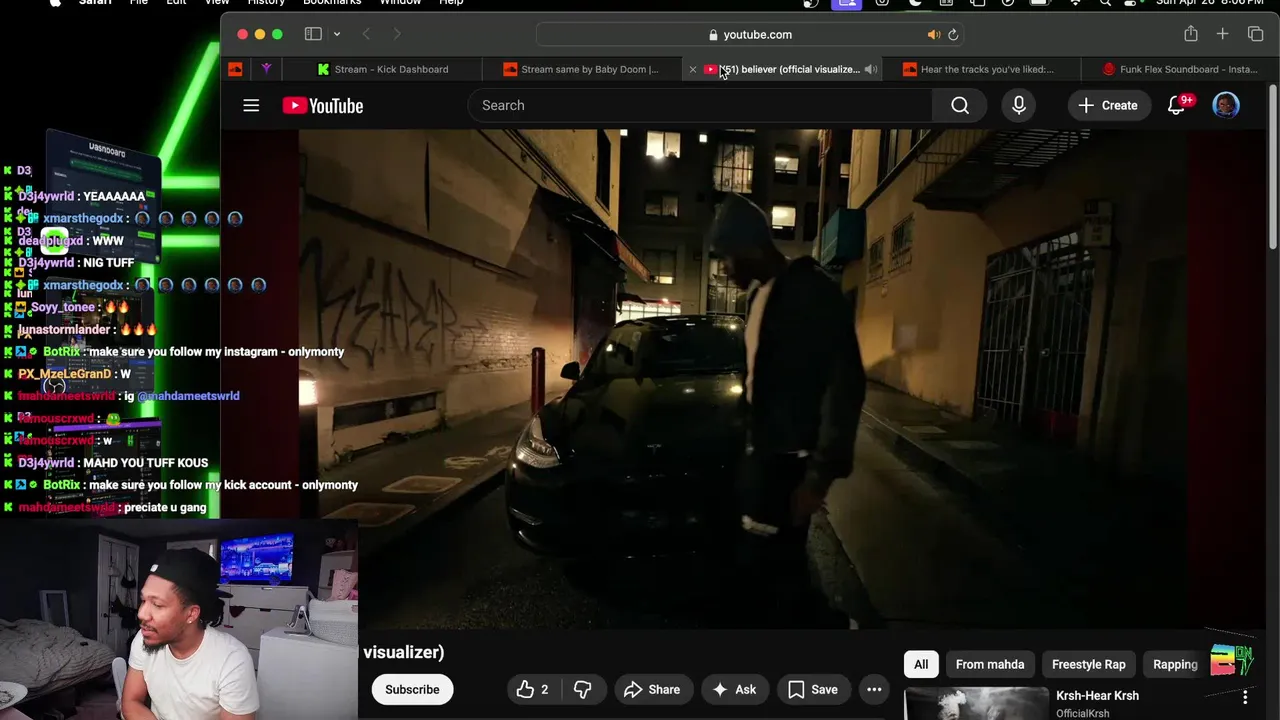This screenshot has width=1280, height=720.
Task: Click chat username 'lunastormlander'
Action: 66,330
